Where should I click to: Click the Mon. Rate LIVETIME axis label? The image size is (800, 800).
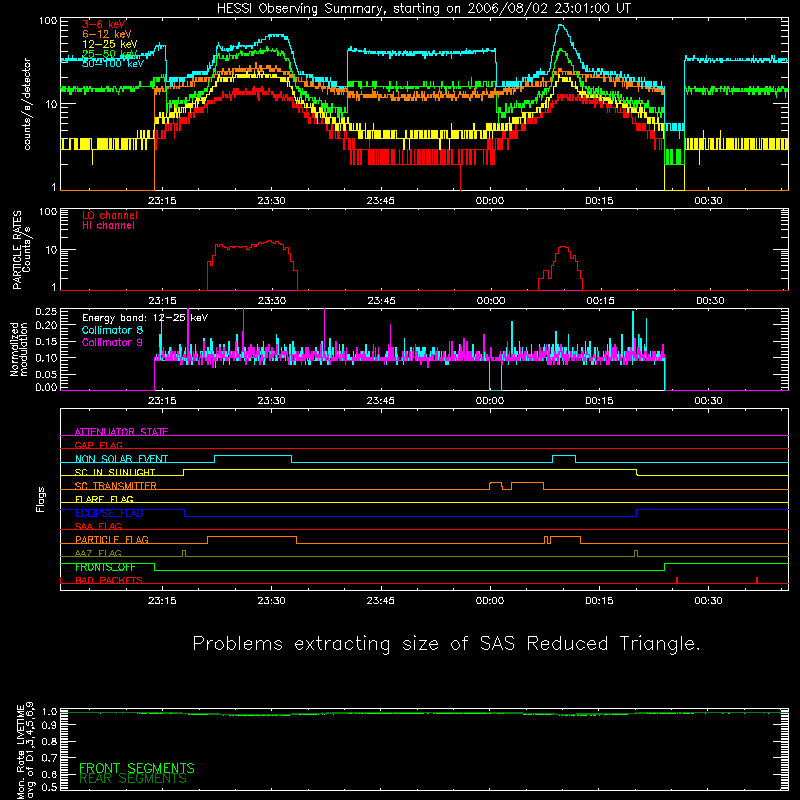26,751
